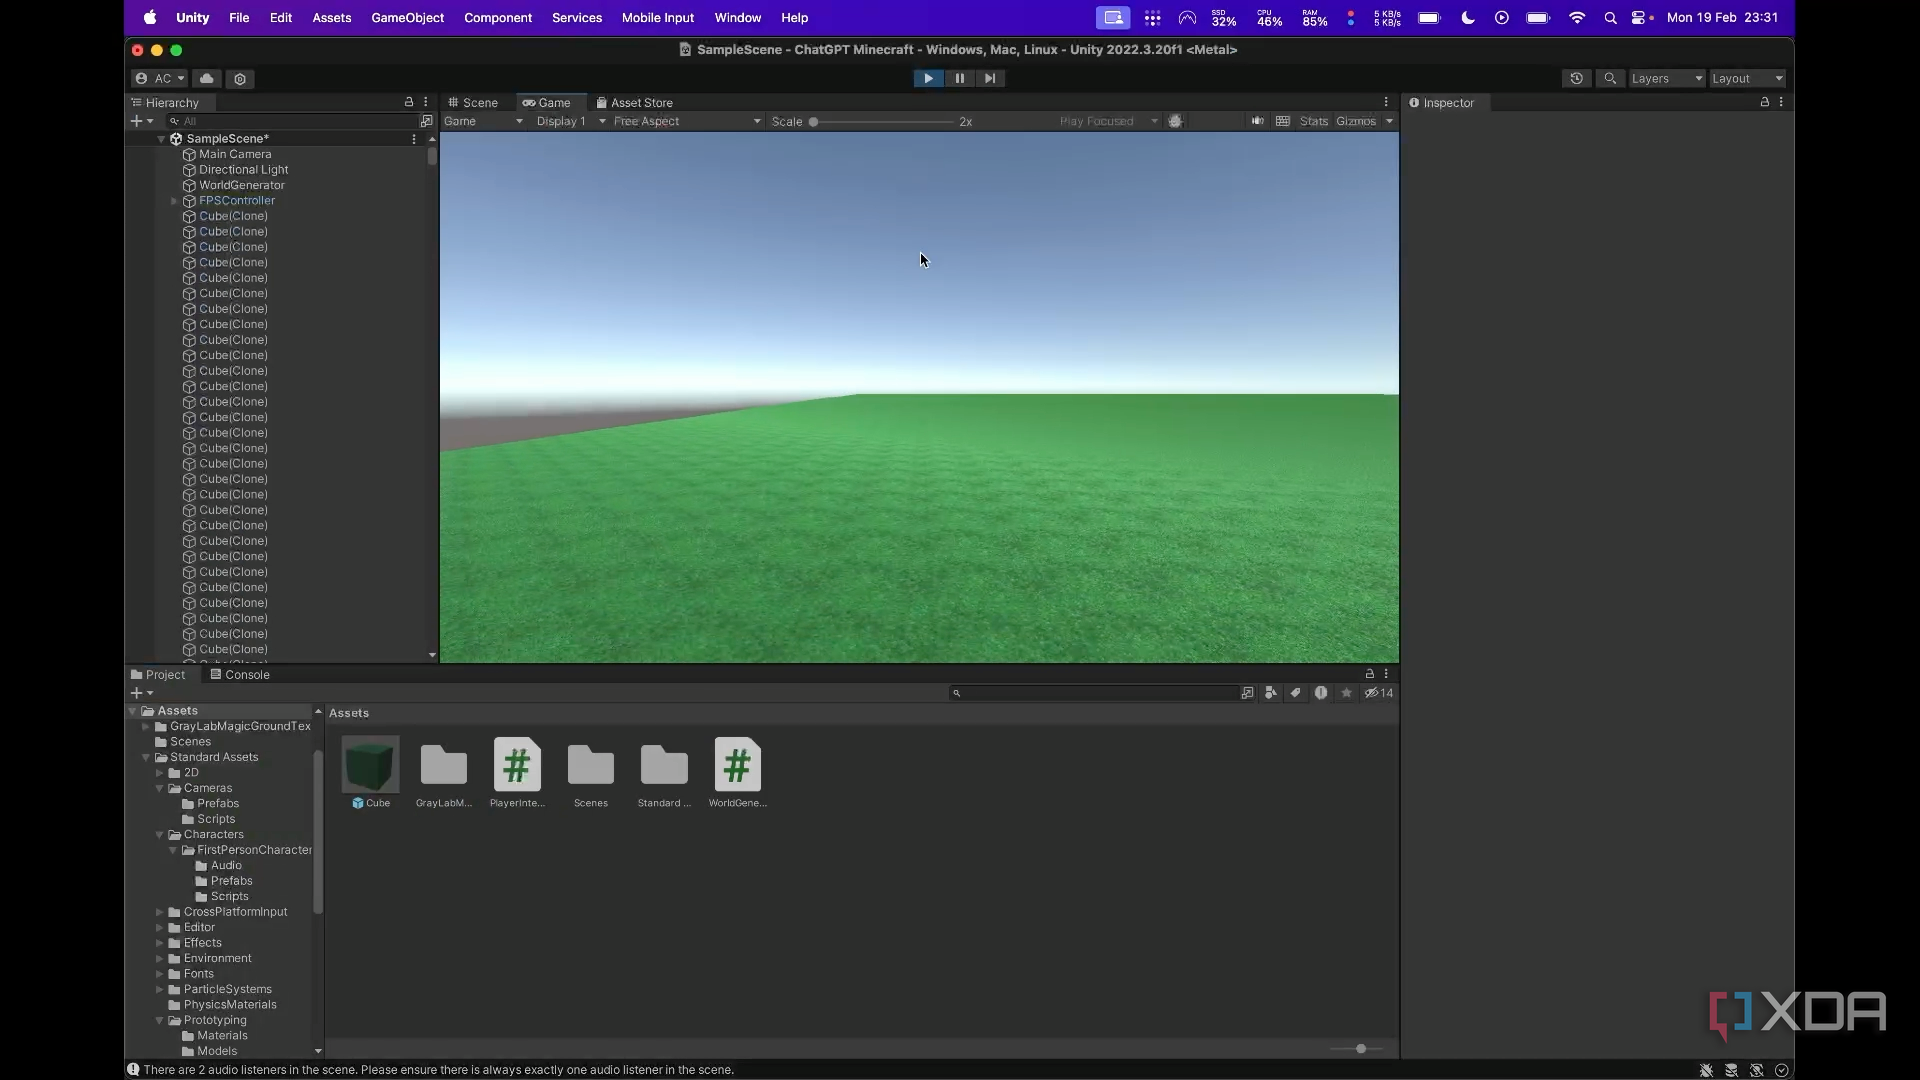Lock the Project panel
The height and width of the screenshot is (1080, 1920).
tap(1370, 674)
